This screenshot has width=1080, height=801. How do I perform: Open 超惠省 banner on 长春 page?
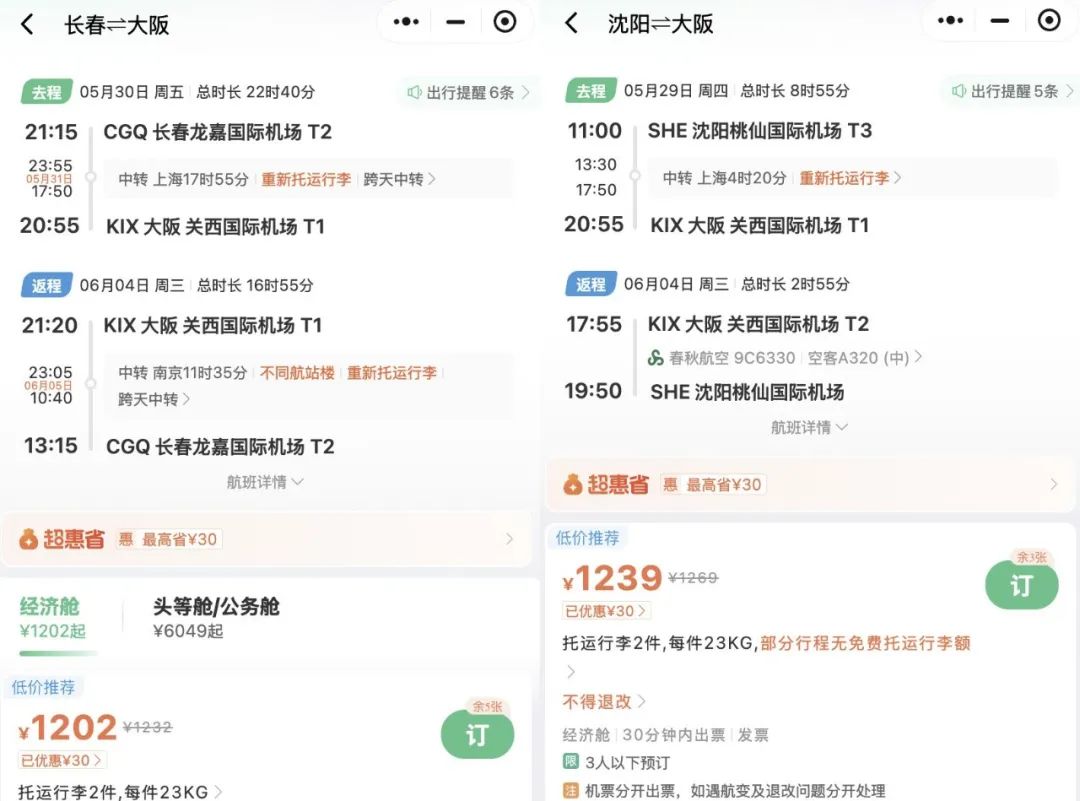click(x=266, y=539)
